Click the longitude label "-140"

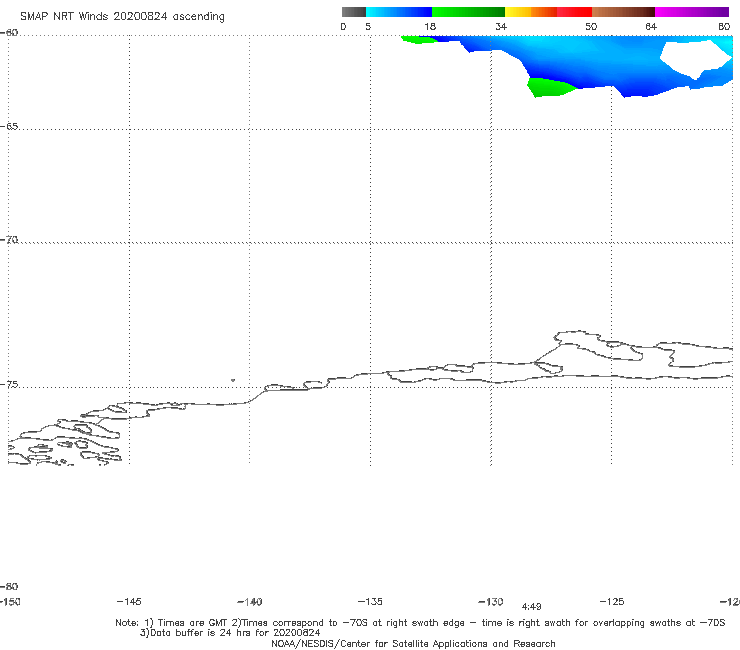250,601
